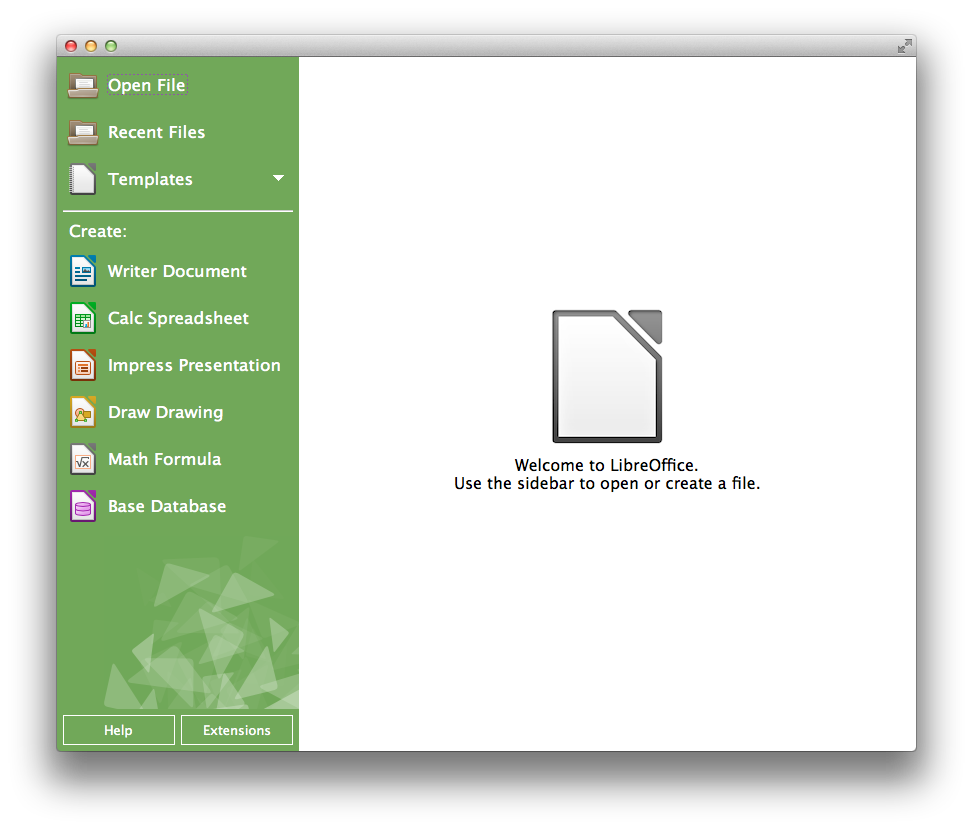Click the Math Formula icon
This screenshot has width=973, height=830.
point(83,459)
